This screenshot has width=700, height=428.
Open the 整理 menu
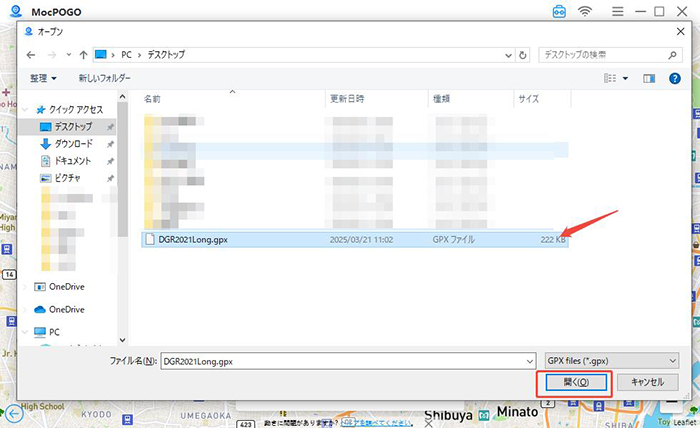(43, 78)
